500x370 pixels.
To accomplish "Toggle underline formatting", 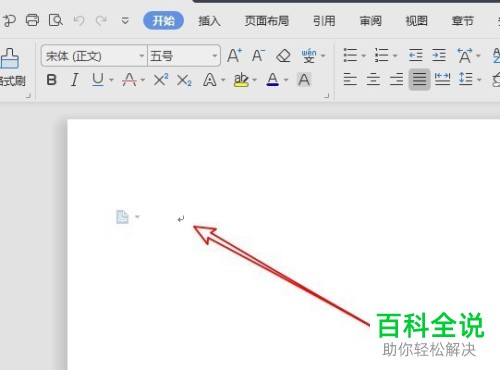I will (x=98, y=80).
